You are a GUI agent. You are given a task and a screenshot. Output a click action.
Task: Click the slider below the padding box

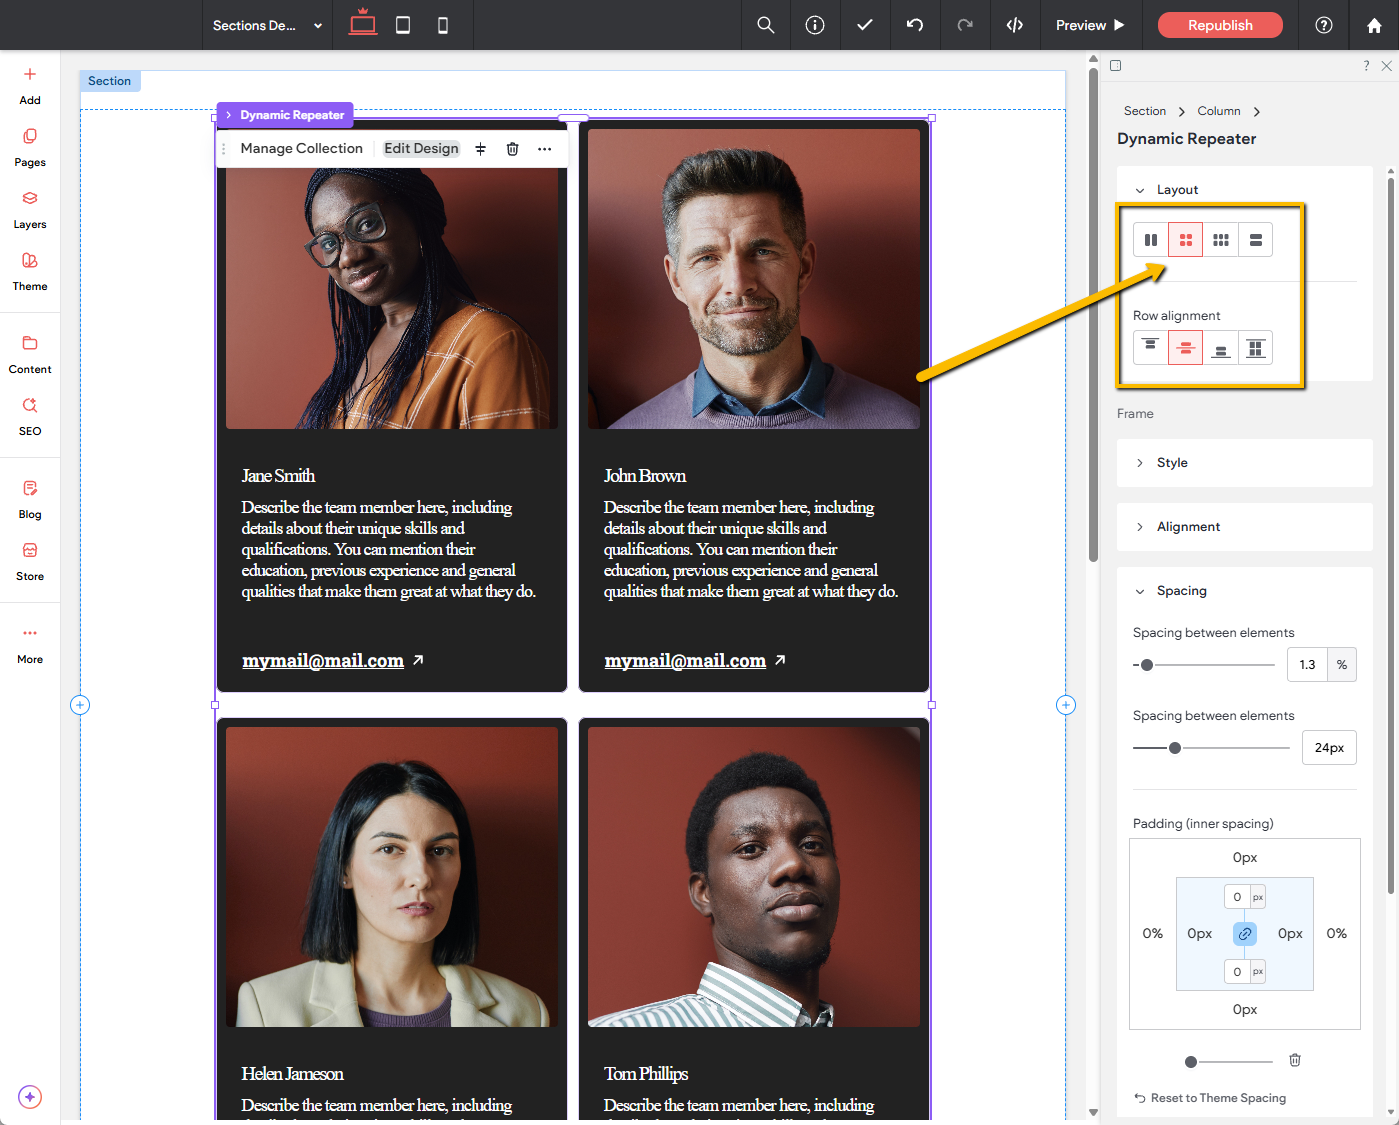coord(1229,1061)
